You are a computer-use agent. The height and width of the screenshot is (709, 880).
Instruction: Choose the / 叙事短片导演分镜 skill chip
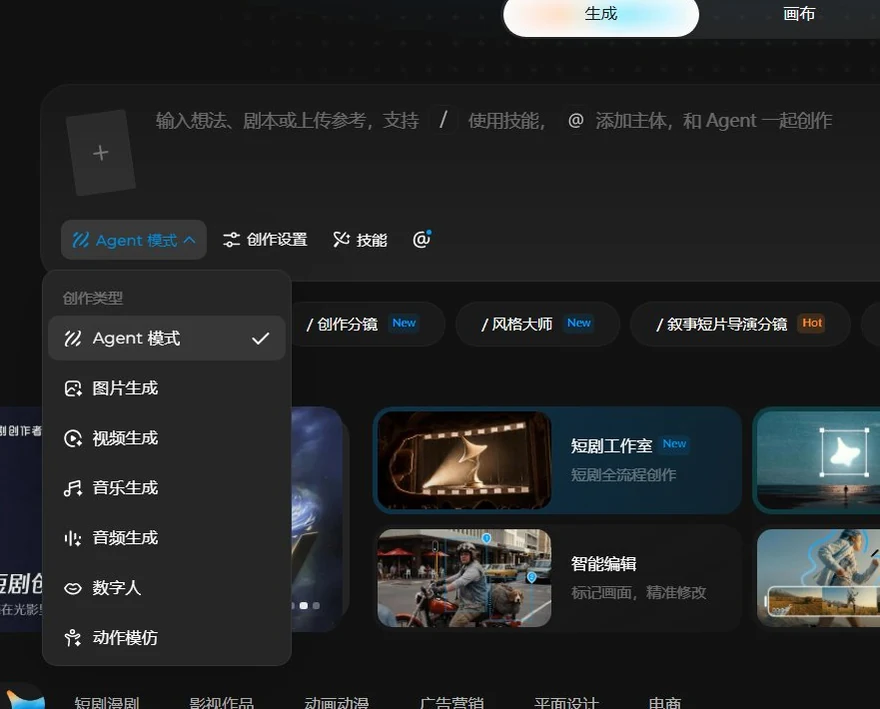tap(740, 324)
